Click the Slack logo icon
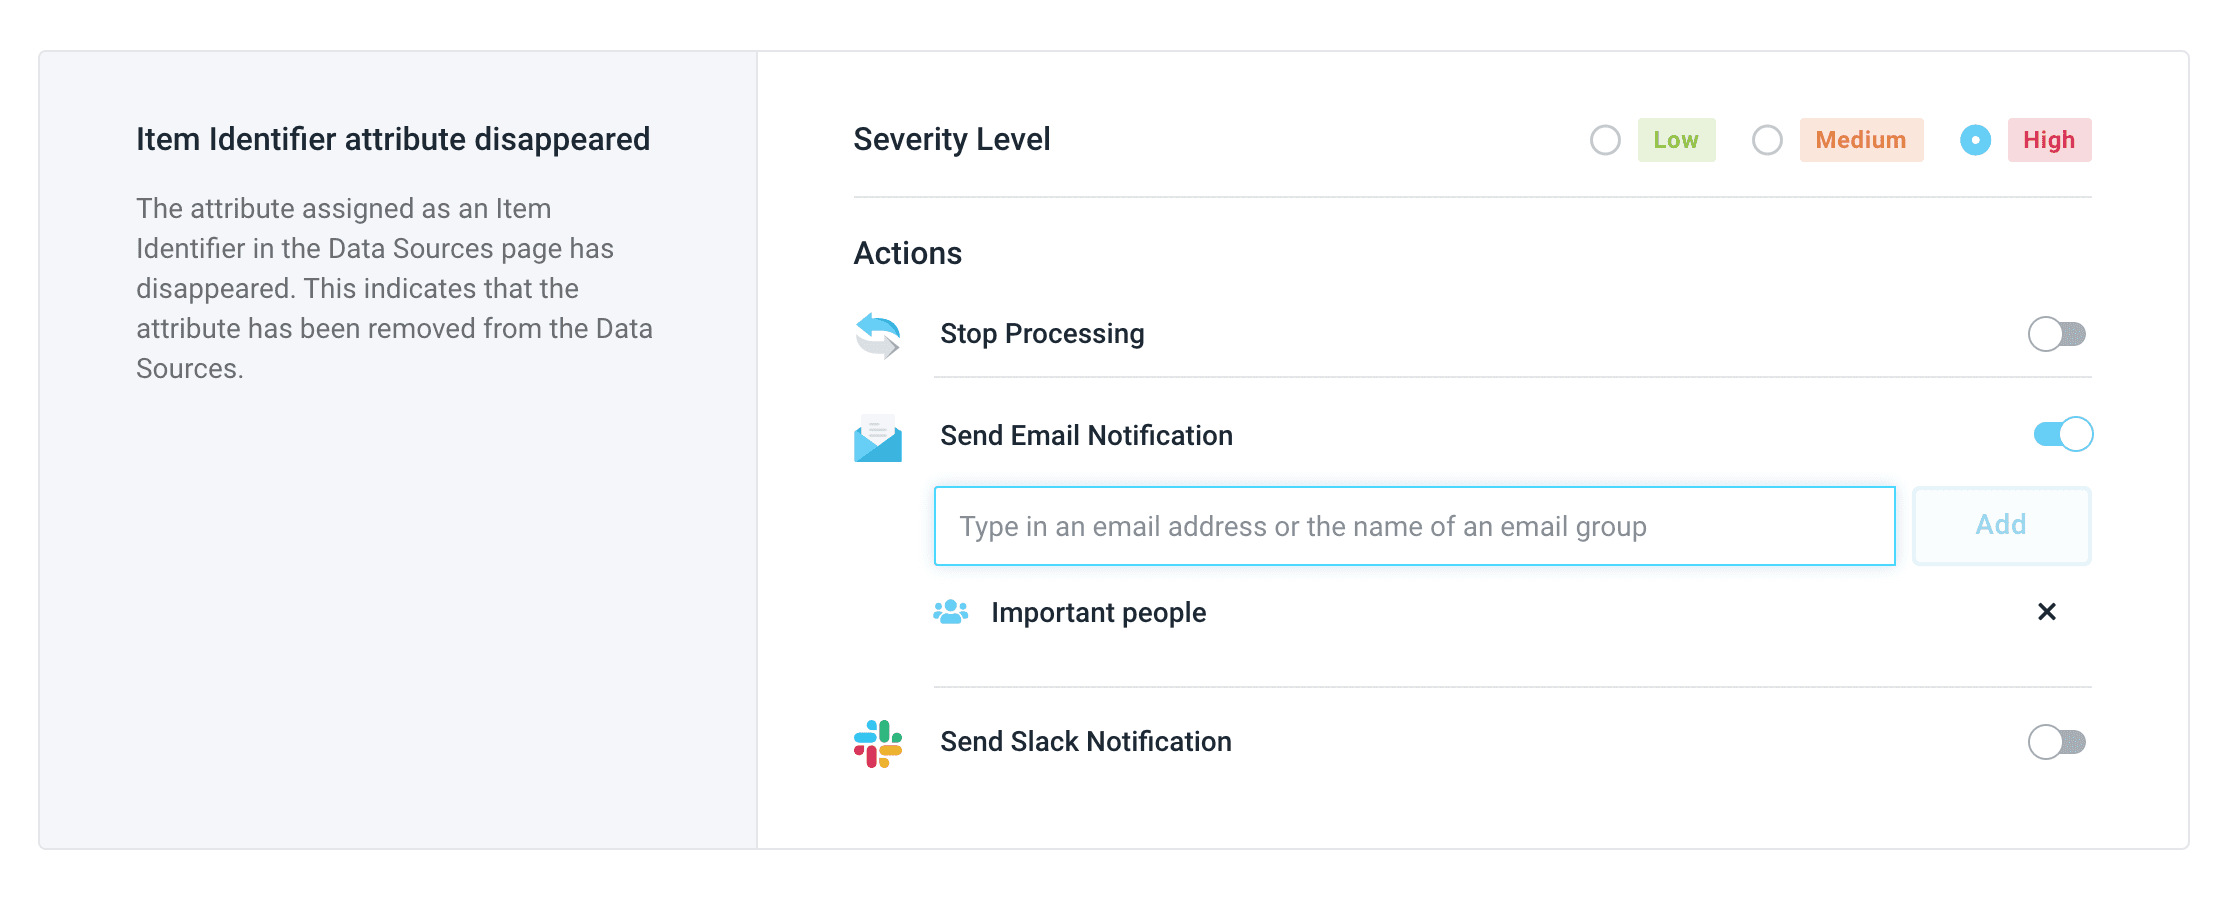2226x910 pixels. (878, 743)
